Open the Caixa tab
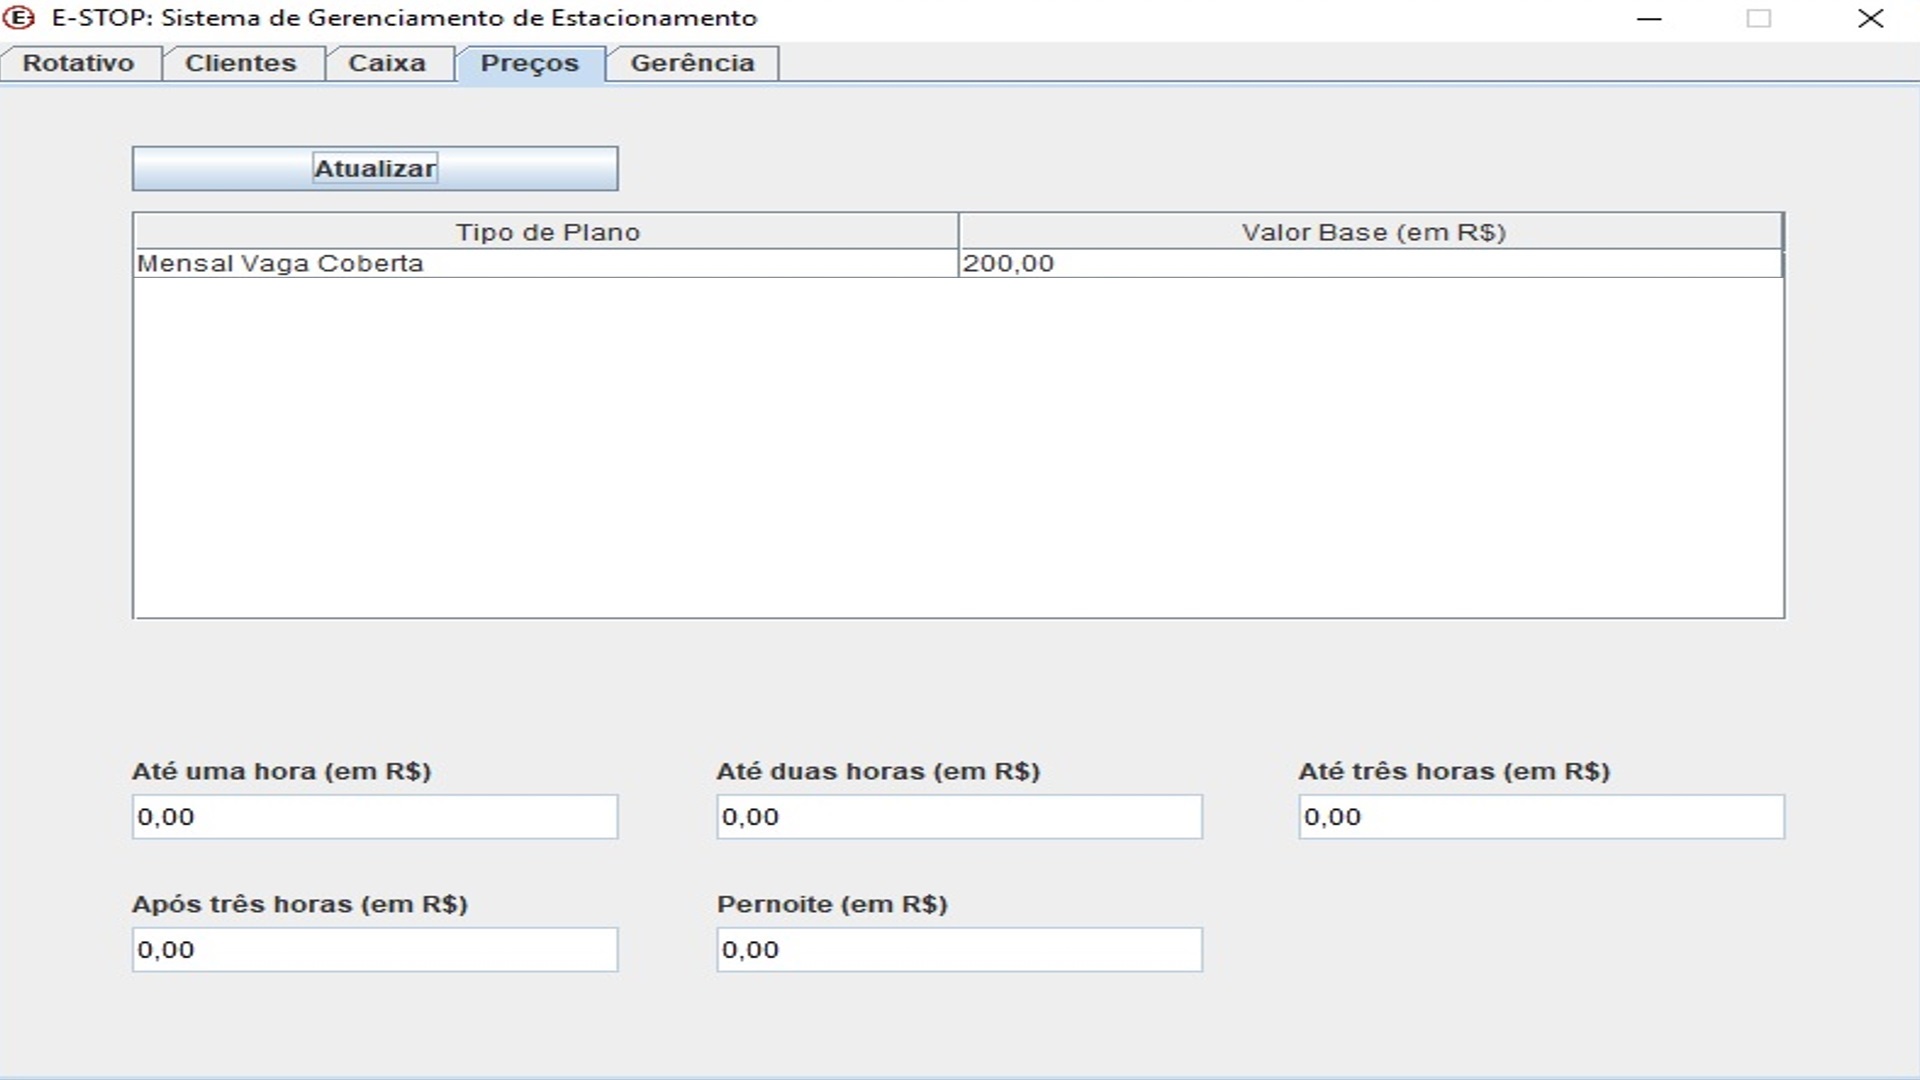Screen dimensions: 1920x1080 tap(387, 63)
